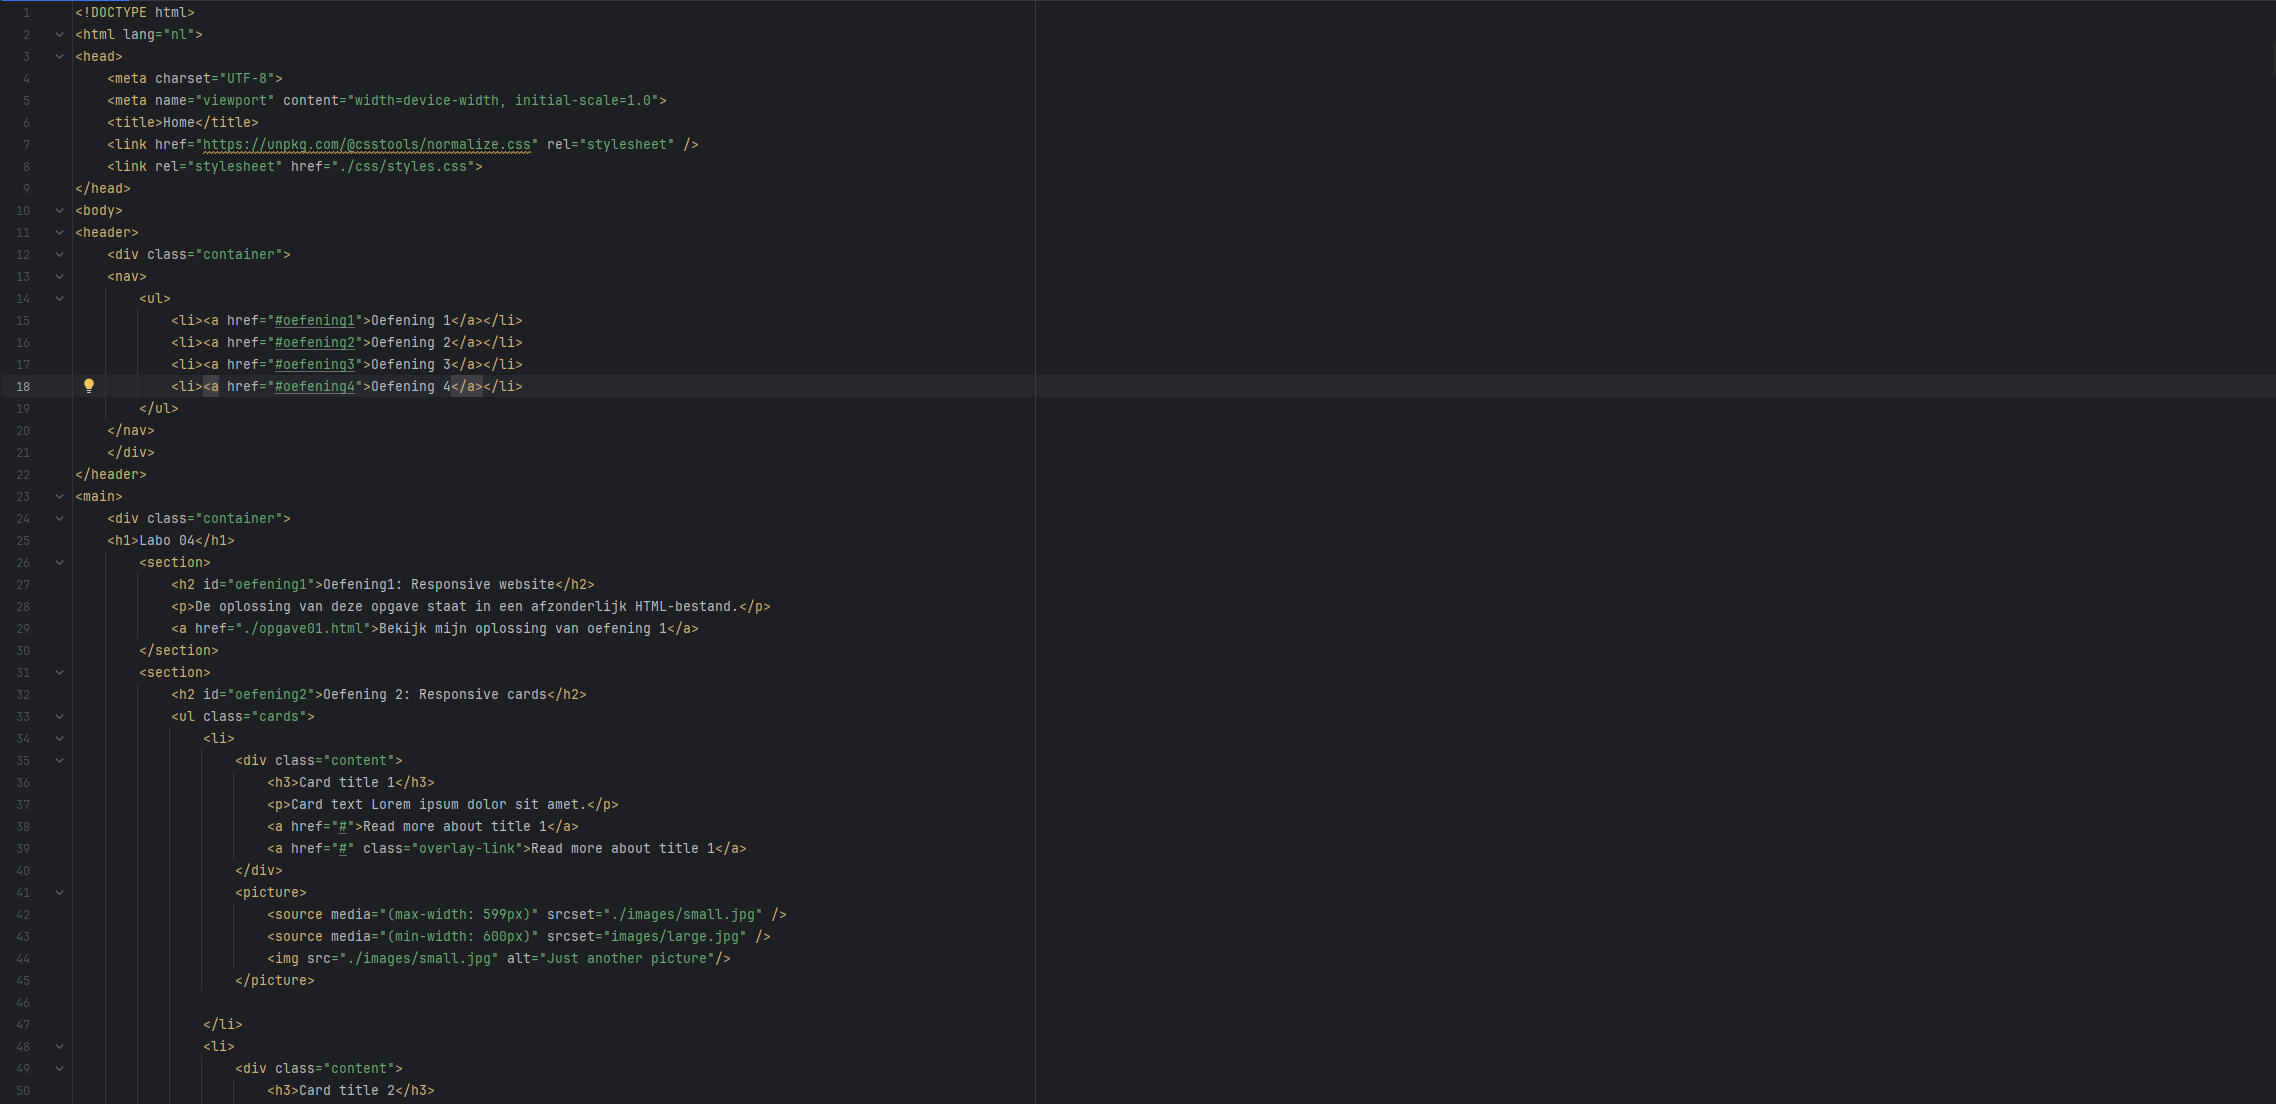The height and width of the screenshot is (1104, 2276).
Task: Click the charset "UTF-8" value
Action: pos(247,79)
